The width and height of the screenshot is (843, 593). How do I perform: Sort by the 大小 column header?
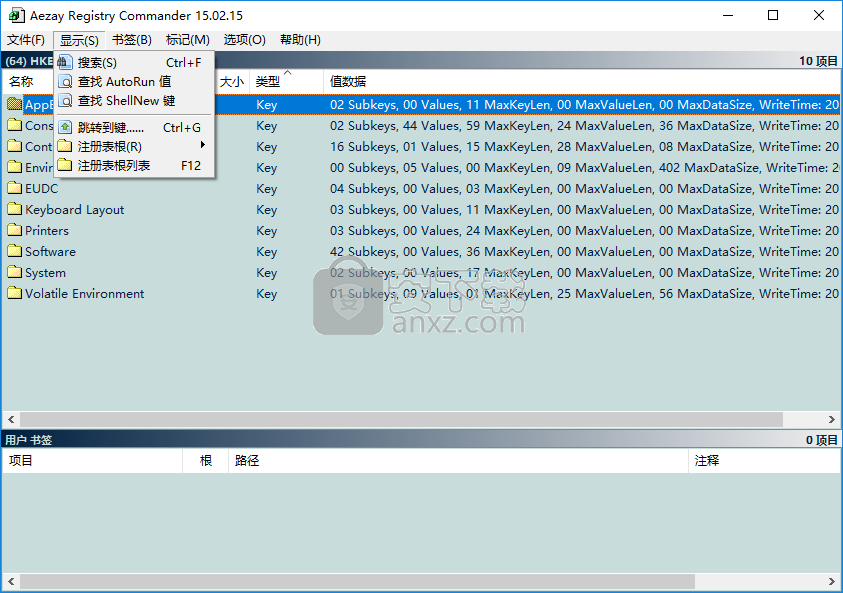coord(232,82)
